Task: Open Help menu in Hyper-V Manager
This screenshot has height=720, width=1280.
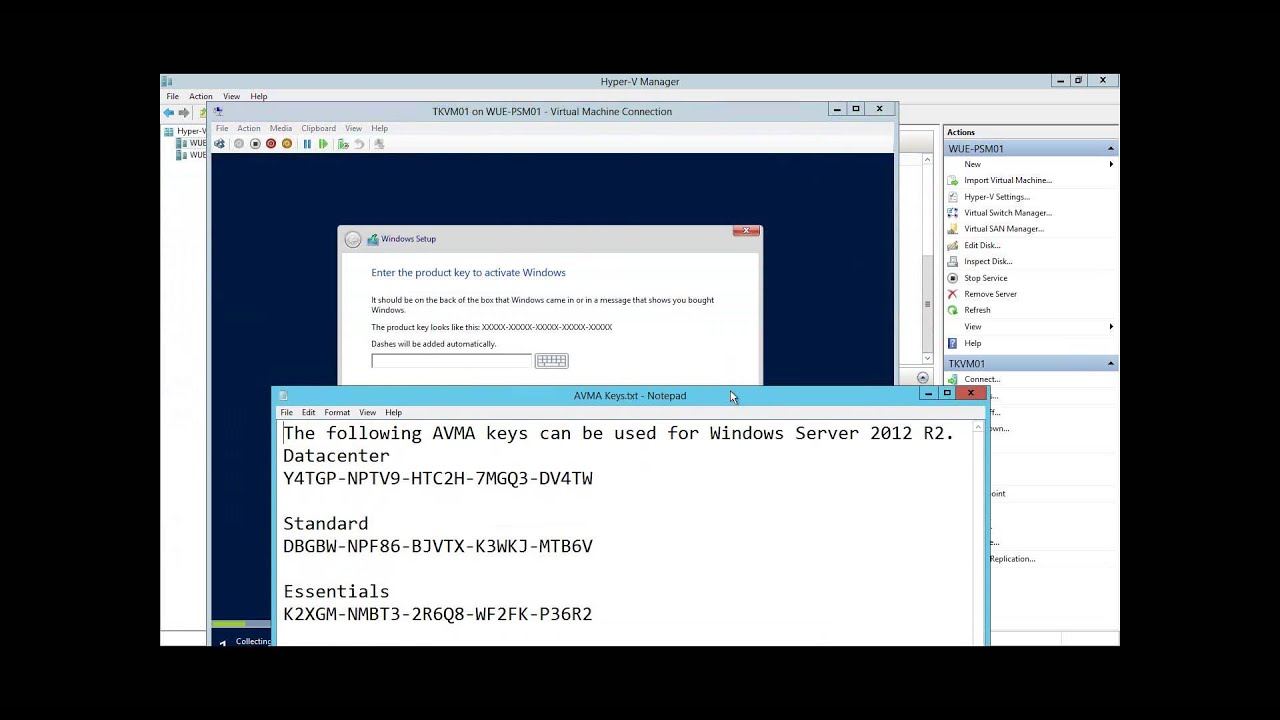Action: coord(259,97)
